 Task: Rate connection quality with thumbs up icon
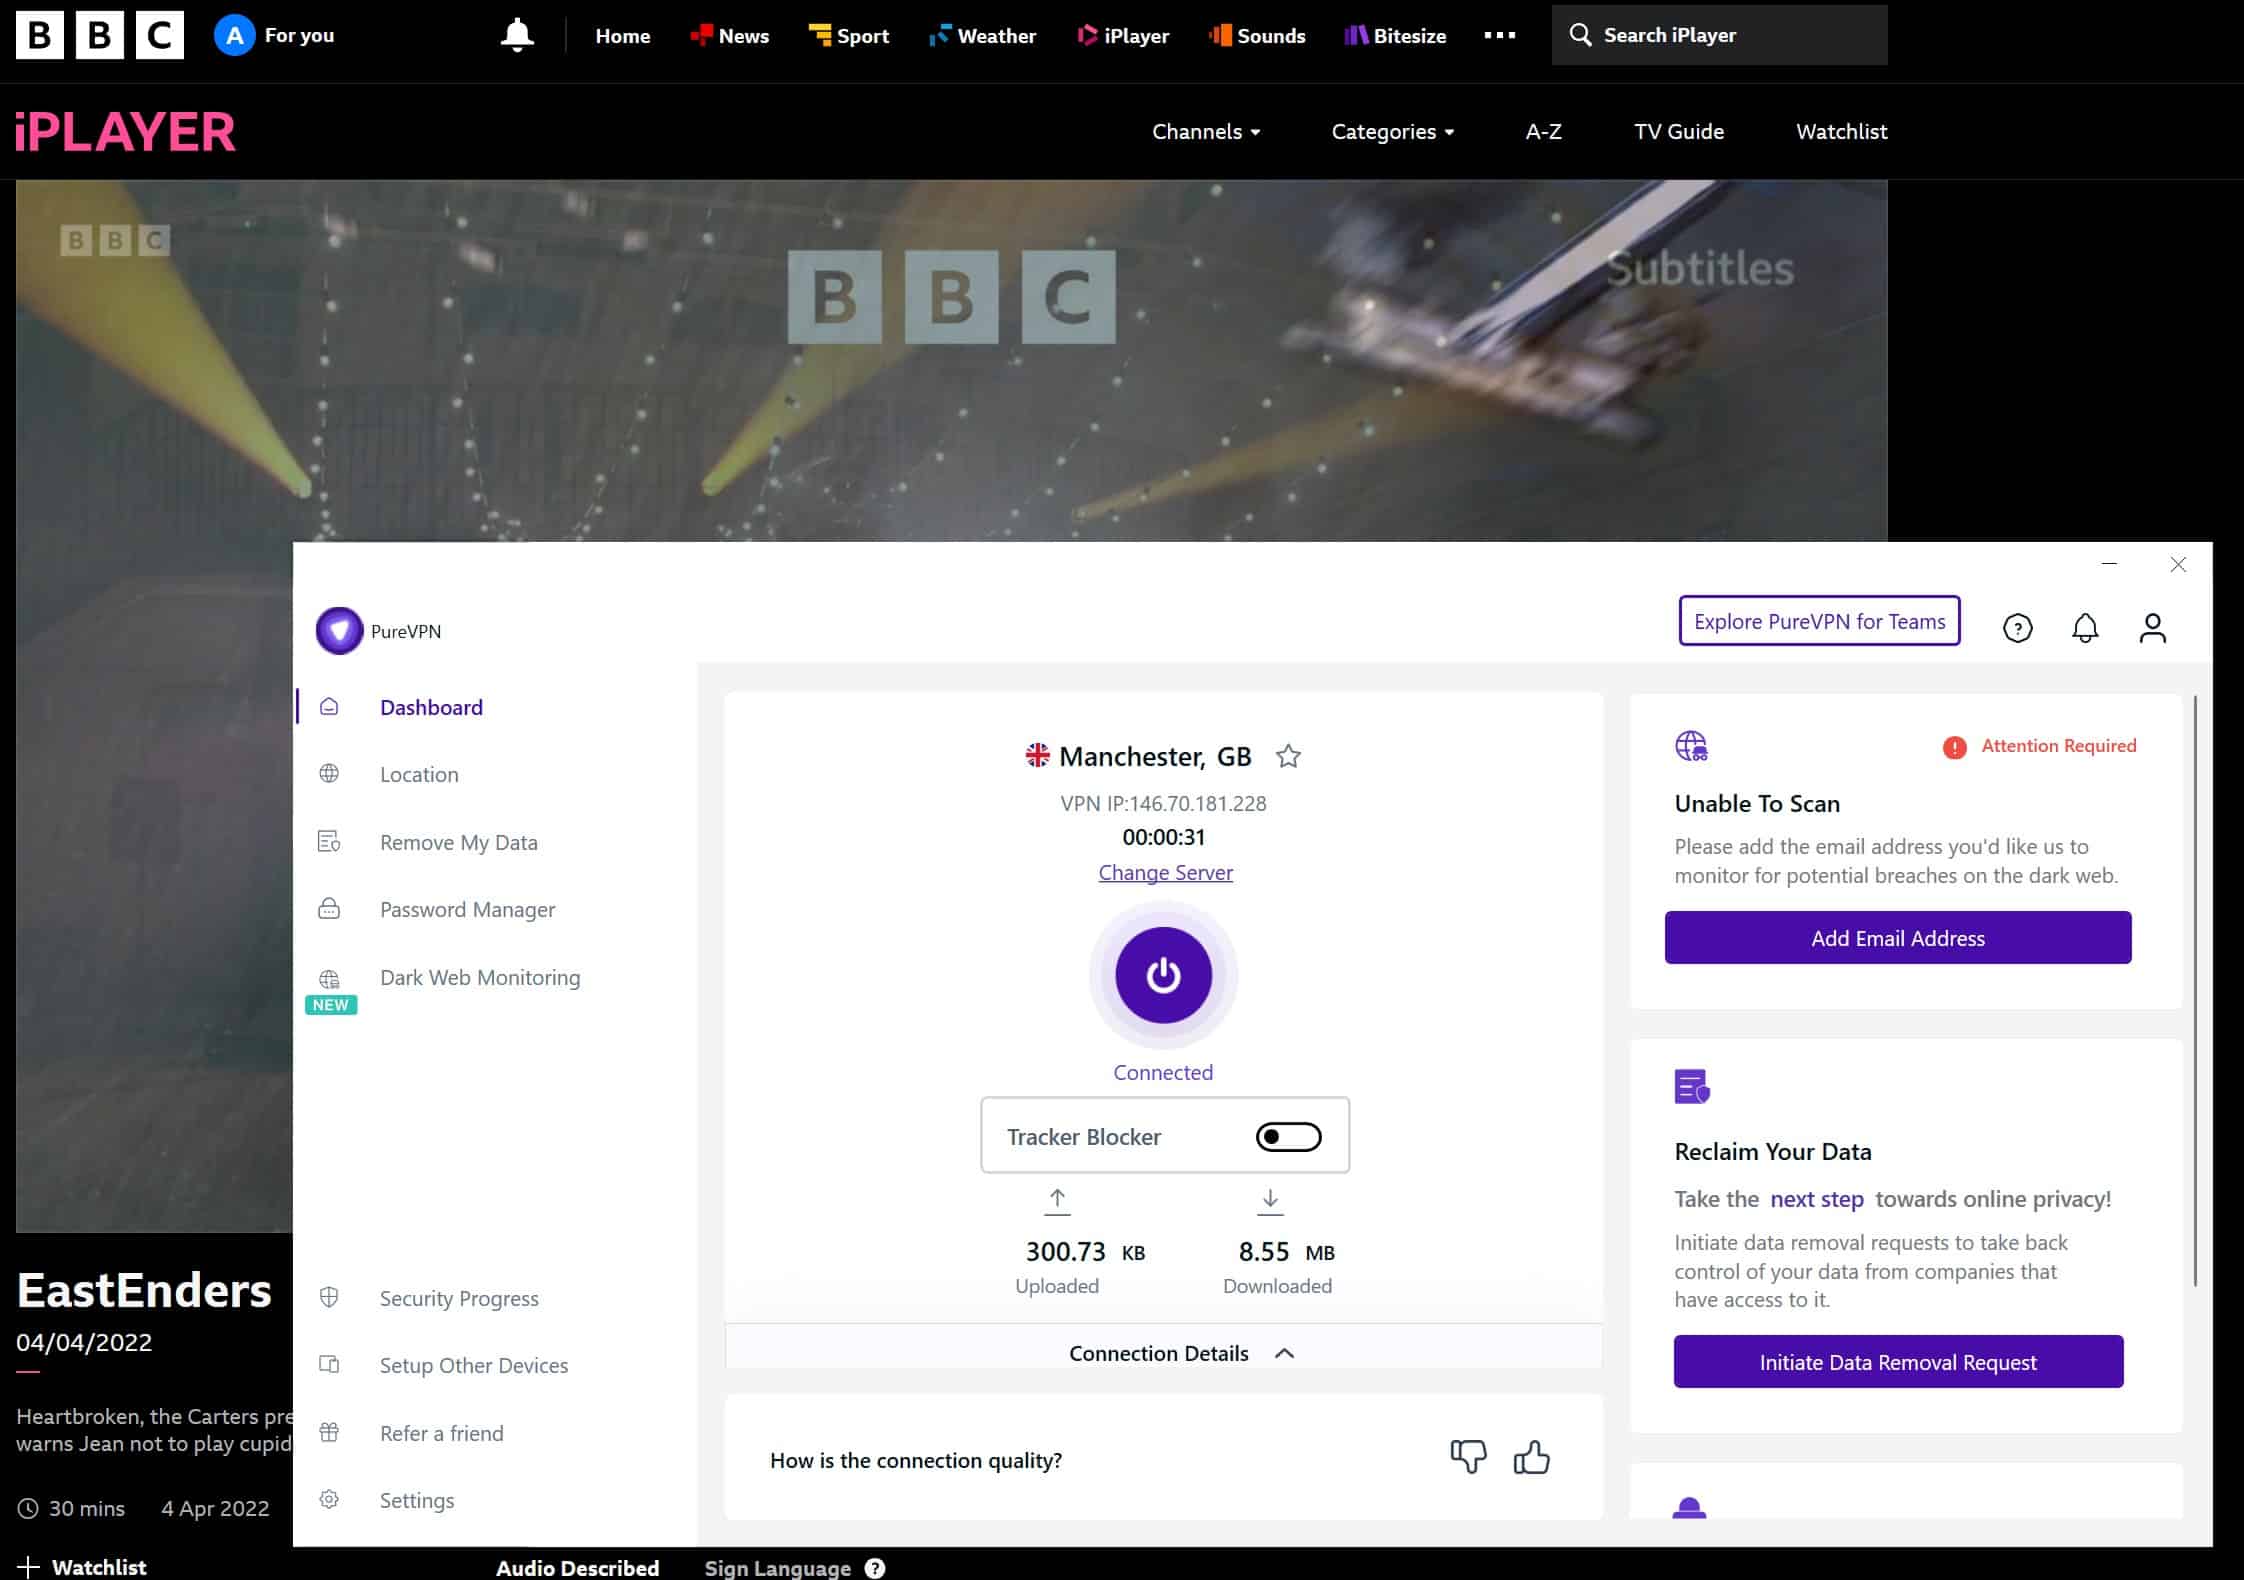click(1531, 1457)
